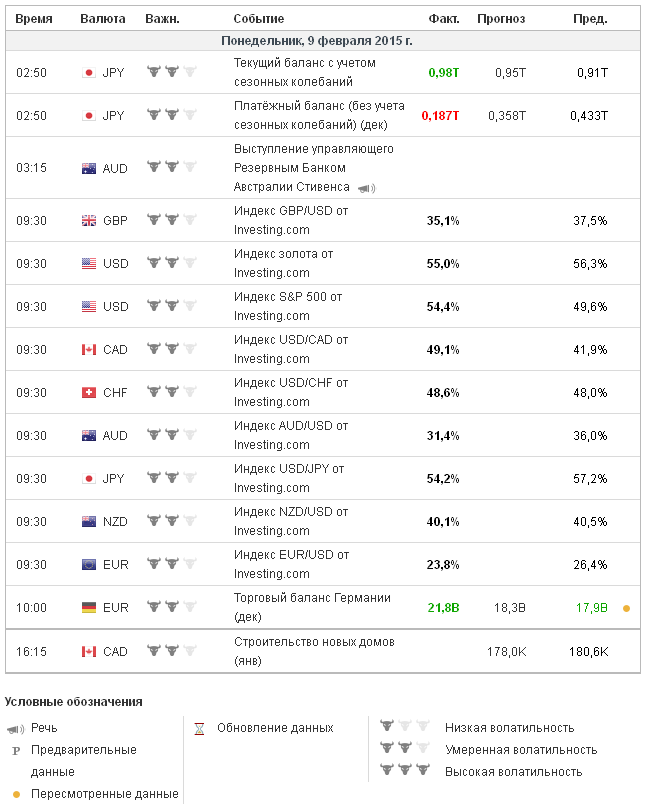Click the green 21,8B actual value
The image size is (645, 806).
443,608
